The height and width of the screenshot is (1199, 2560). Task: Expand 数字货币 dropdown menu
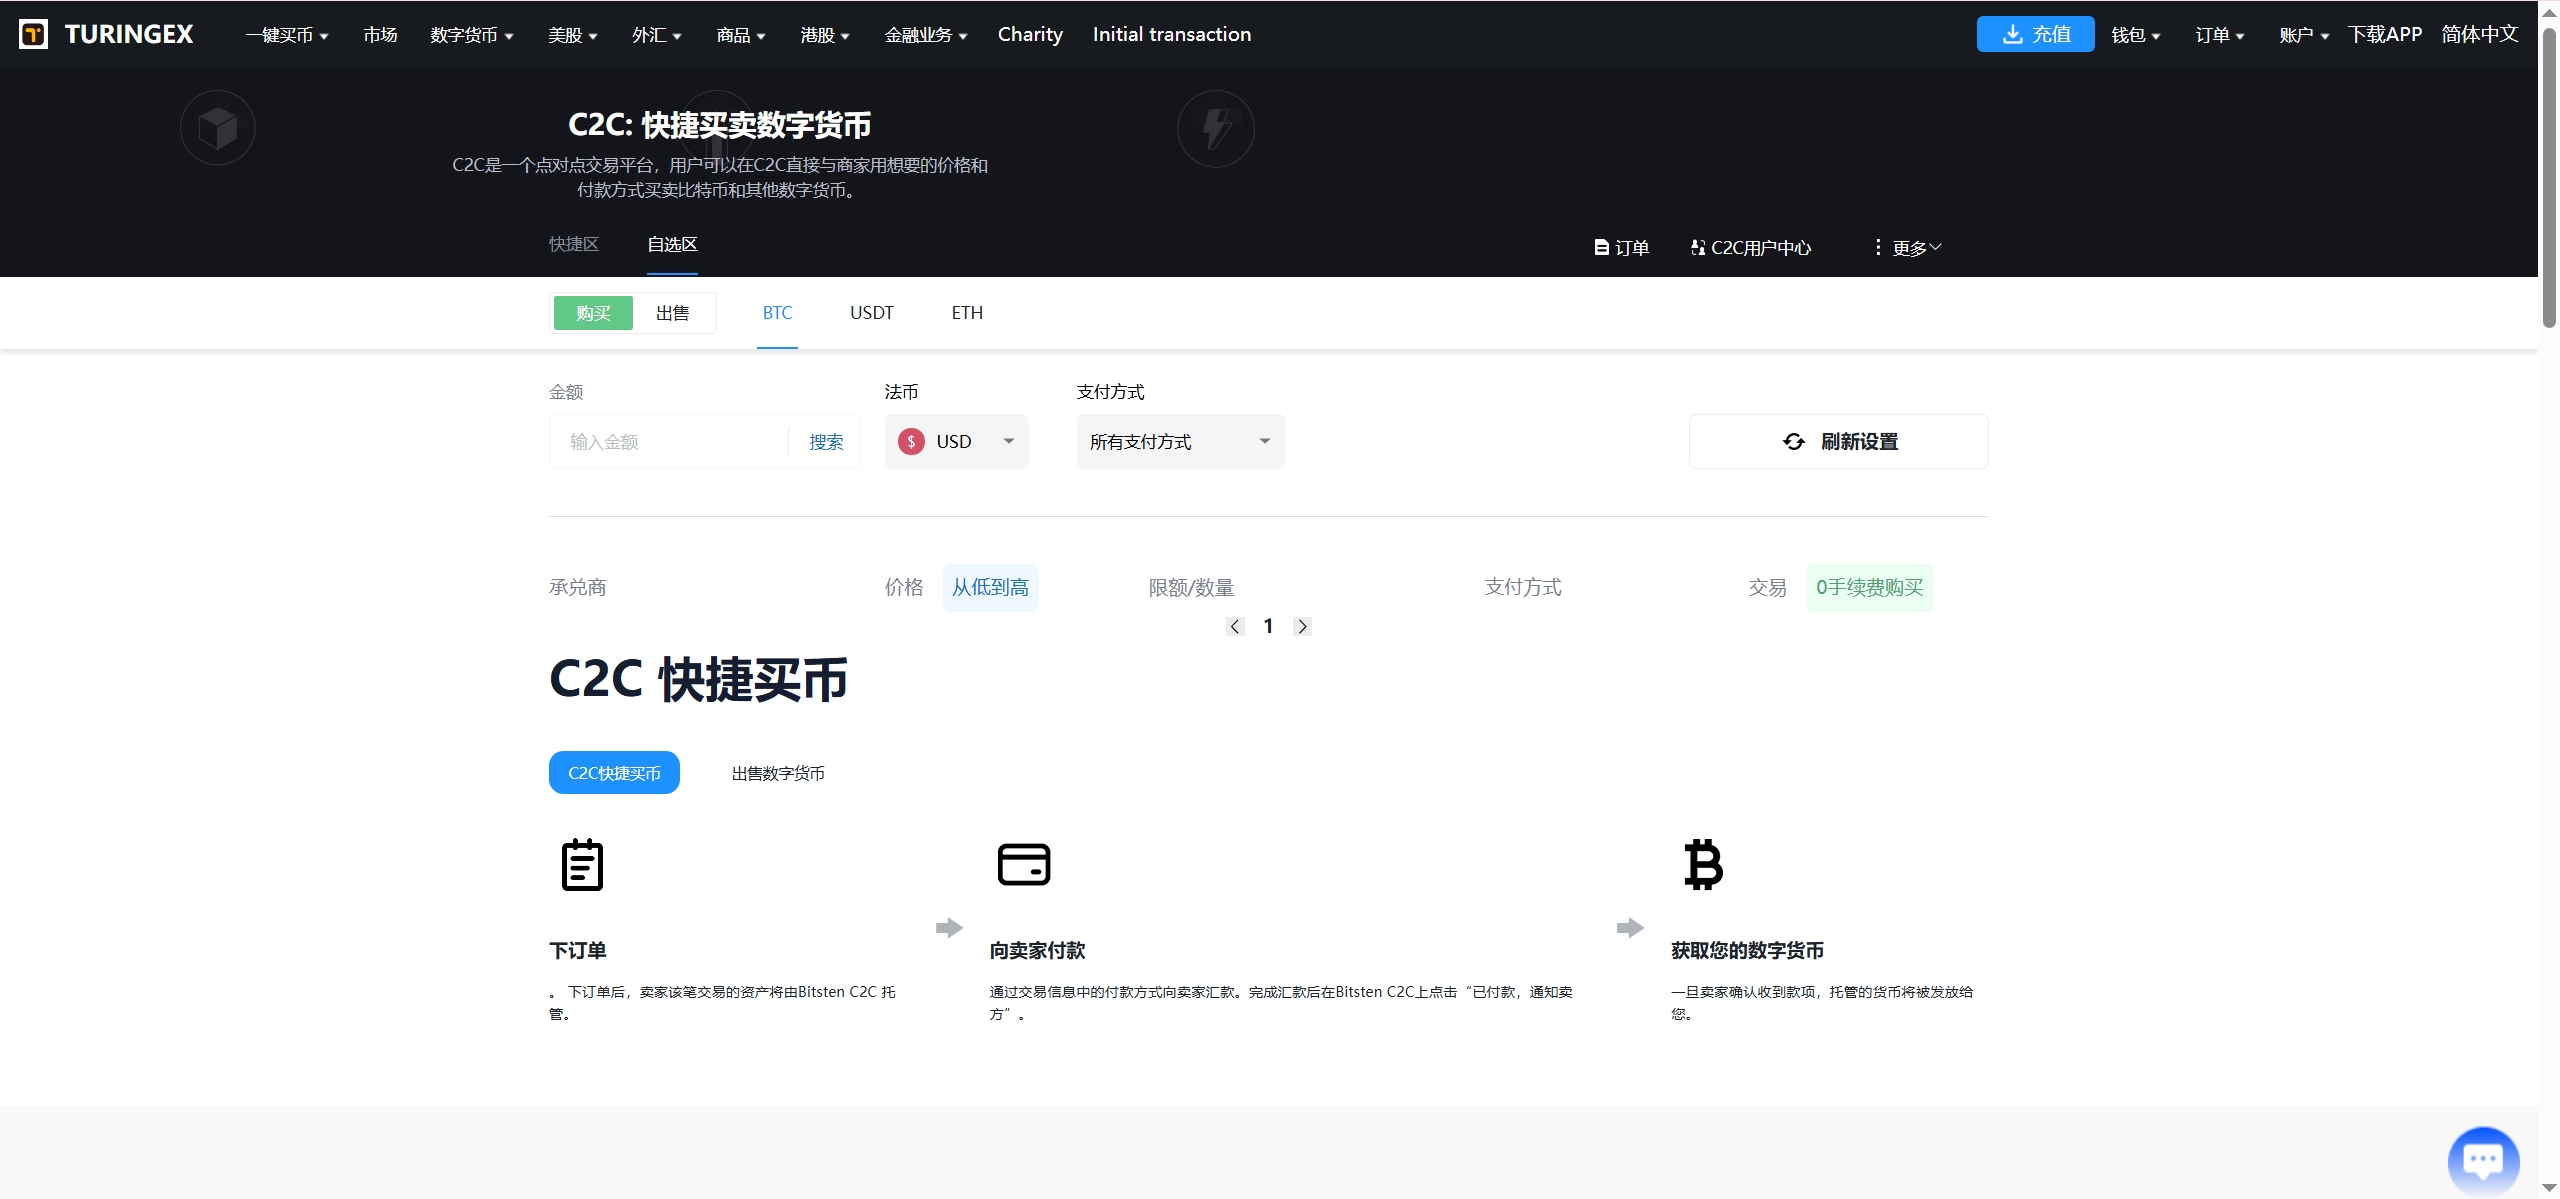tap(472, 35)
